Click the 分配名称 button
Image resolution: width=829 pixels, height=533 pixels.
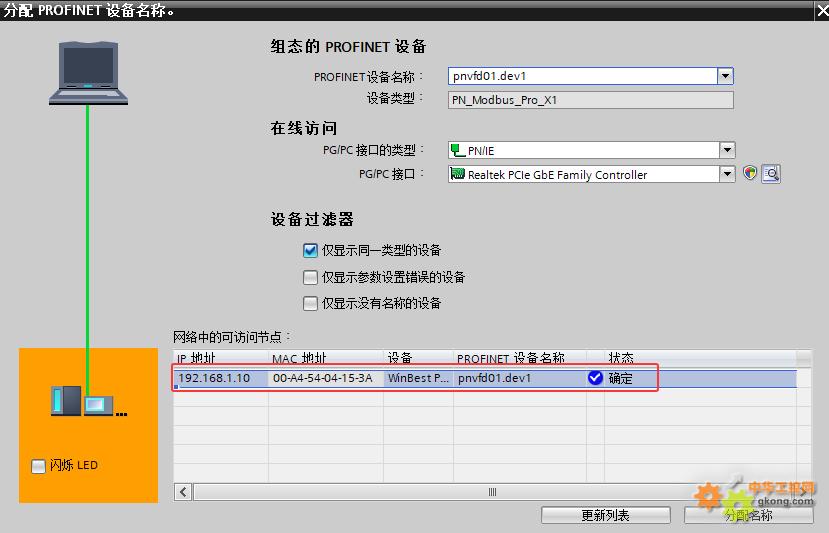tap(748, 515)
